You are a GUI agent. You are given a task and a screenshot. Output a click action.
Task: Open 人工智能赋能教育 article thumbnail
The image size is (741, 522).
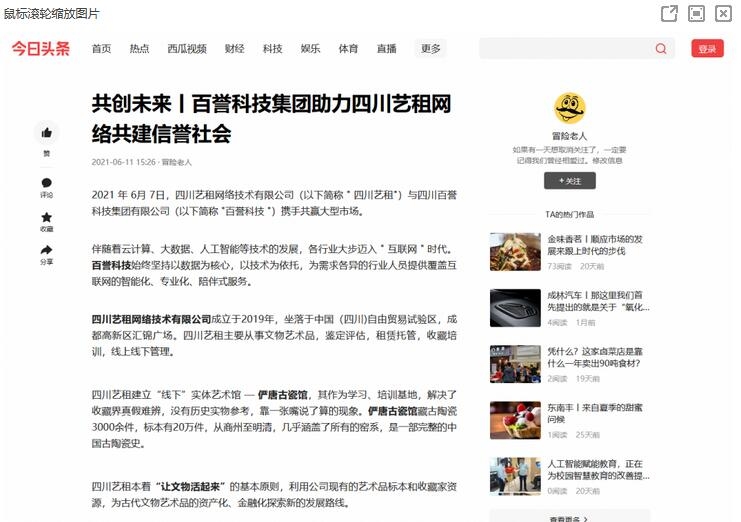(515, 476)
